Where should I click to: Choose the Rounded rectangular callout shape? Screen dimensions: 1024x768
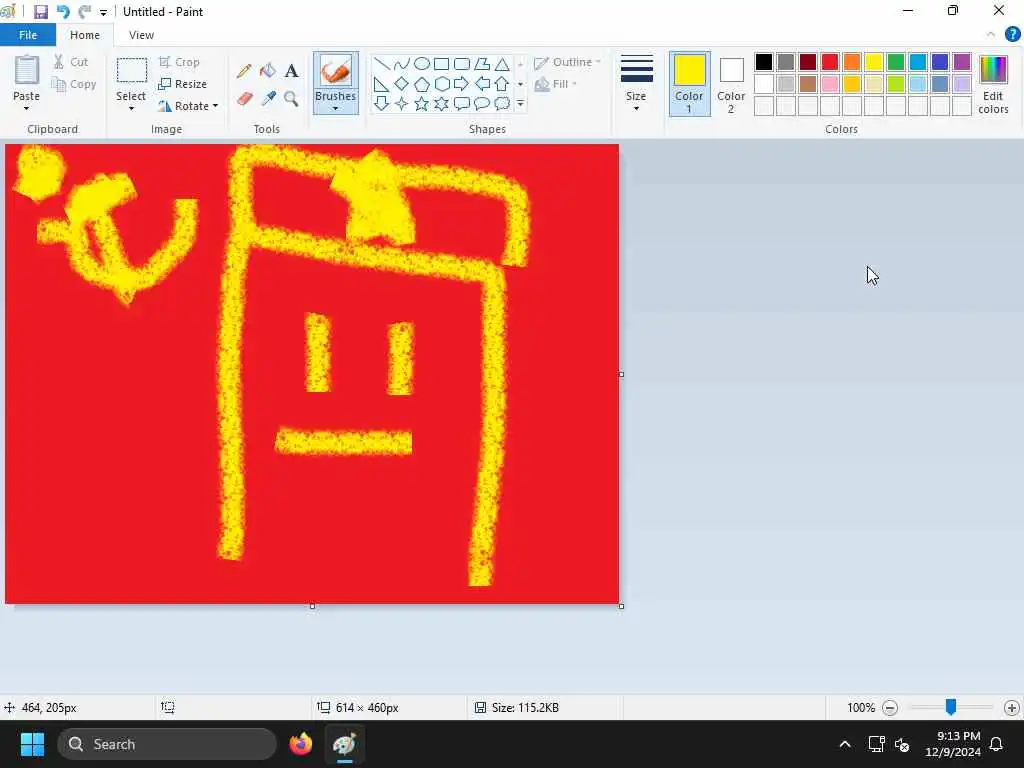tap(462, 103)
